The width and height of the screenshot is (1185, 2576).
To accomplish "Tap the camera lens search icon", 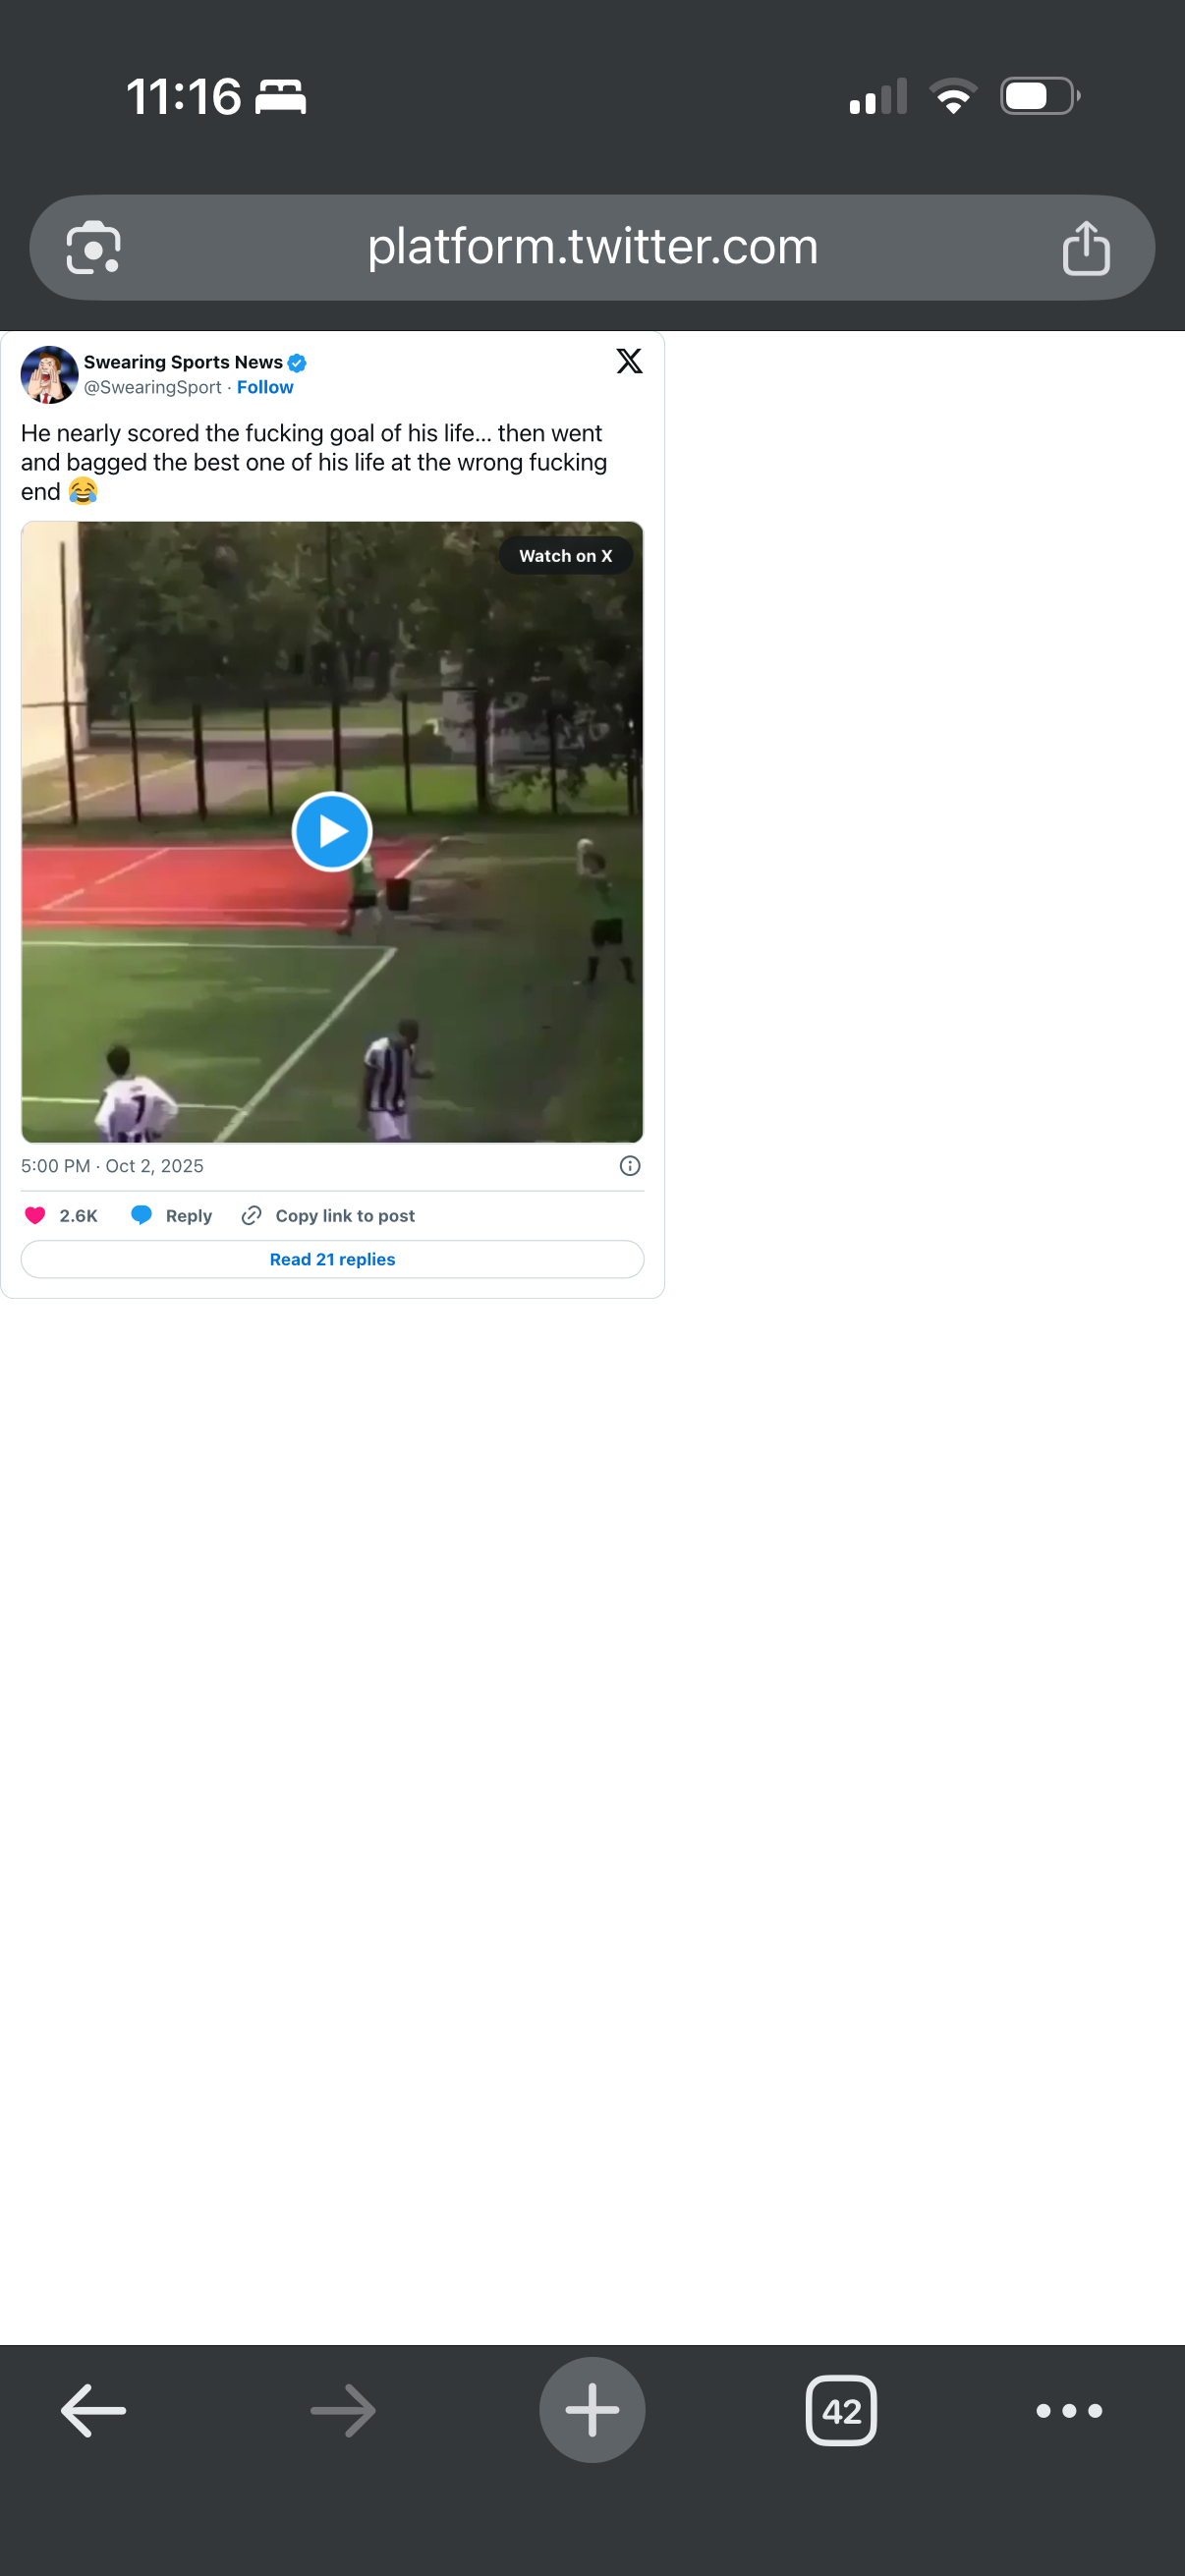I will click(93, 248).
